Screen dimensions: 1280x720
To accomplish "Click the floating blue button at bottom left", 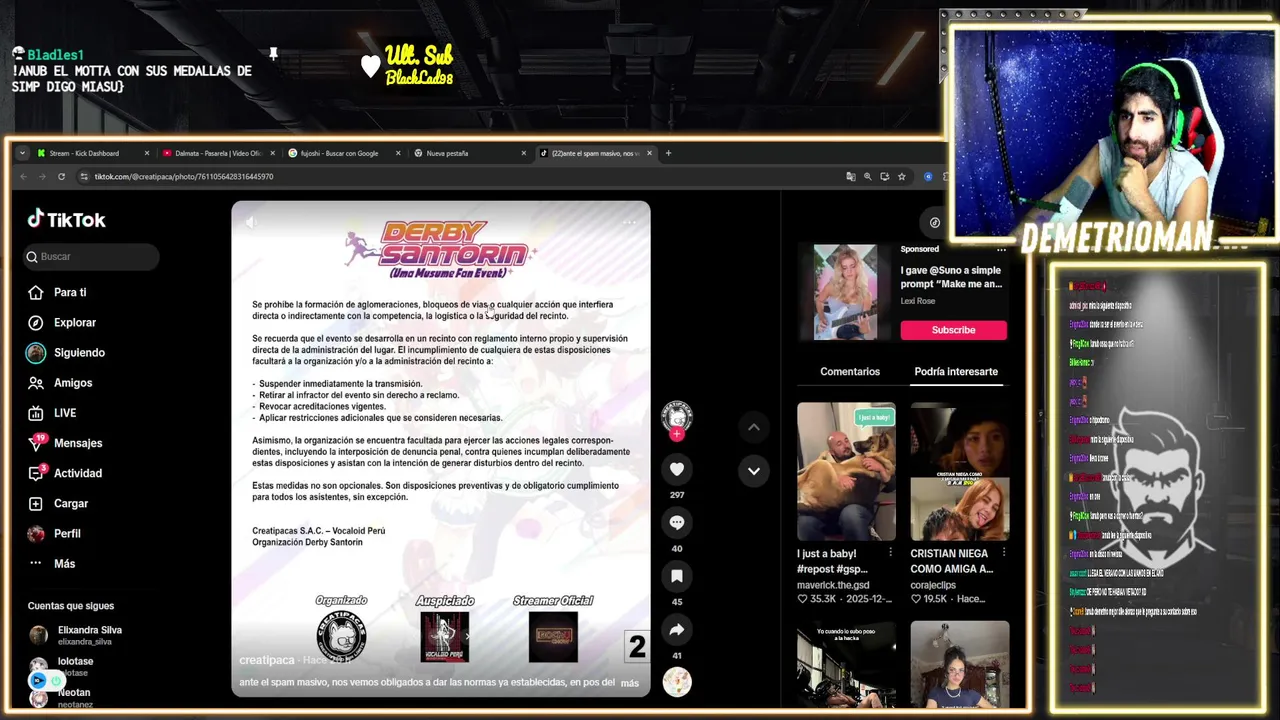I will [x=38, y=680].
